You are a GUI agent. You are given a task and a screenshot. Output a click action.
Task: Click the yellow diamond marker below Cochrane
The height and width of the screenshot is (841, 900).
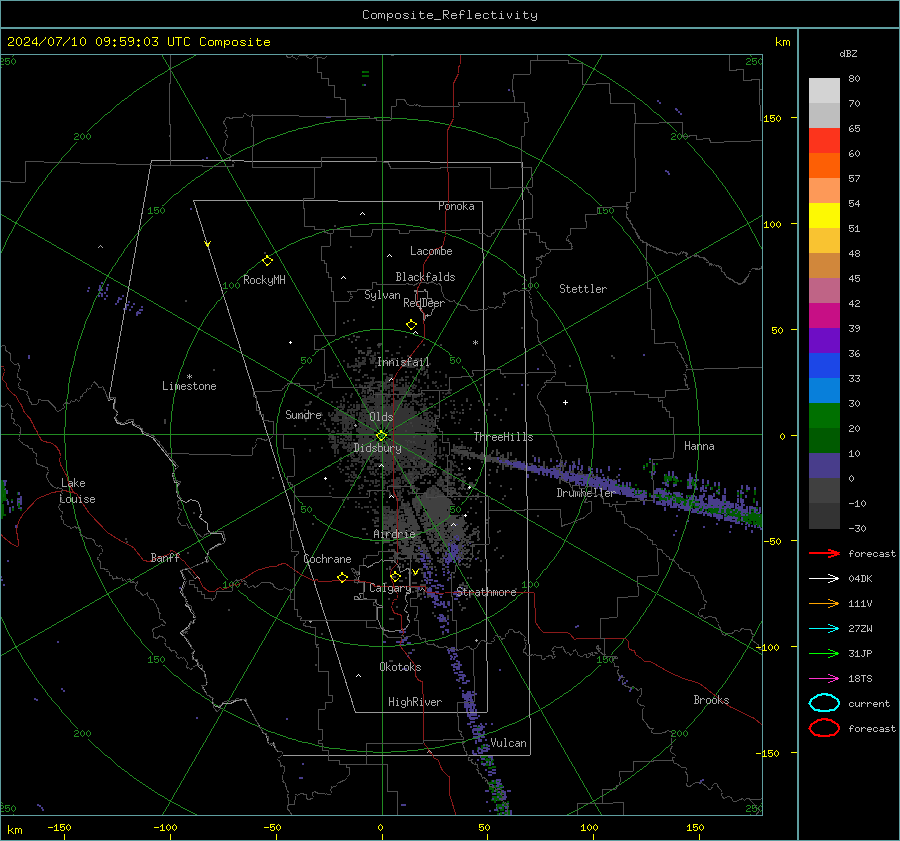click(x=342, y=577)
